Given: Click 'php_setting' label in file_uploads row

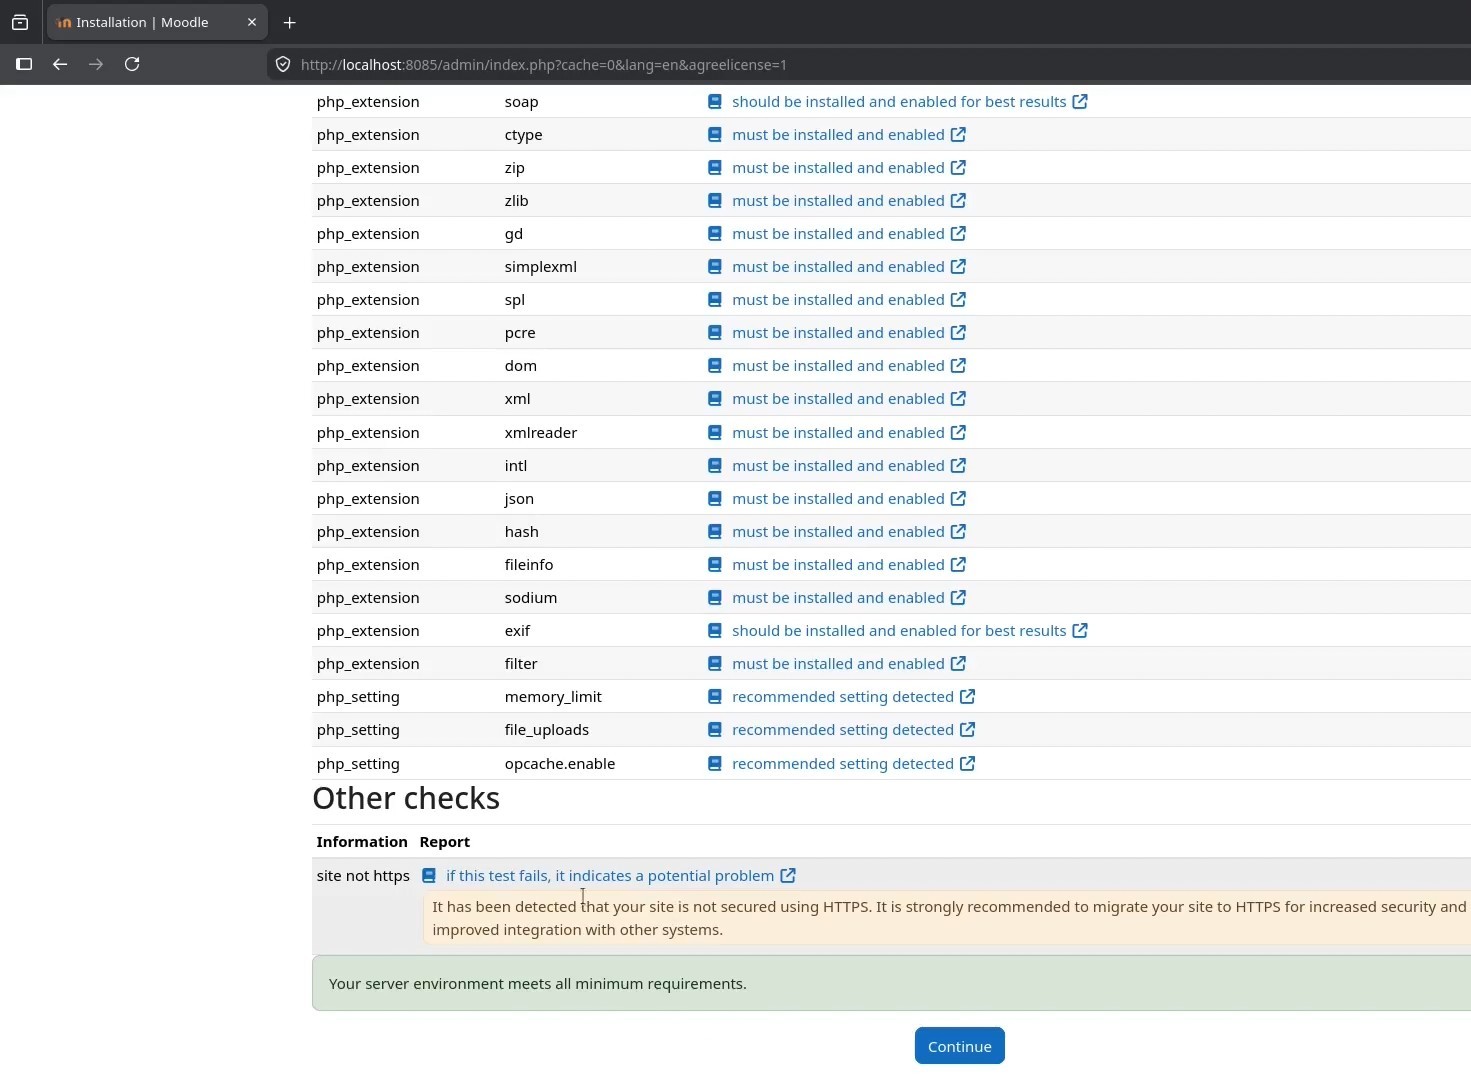Looking at the screenshot, I should pos(358,730).
